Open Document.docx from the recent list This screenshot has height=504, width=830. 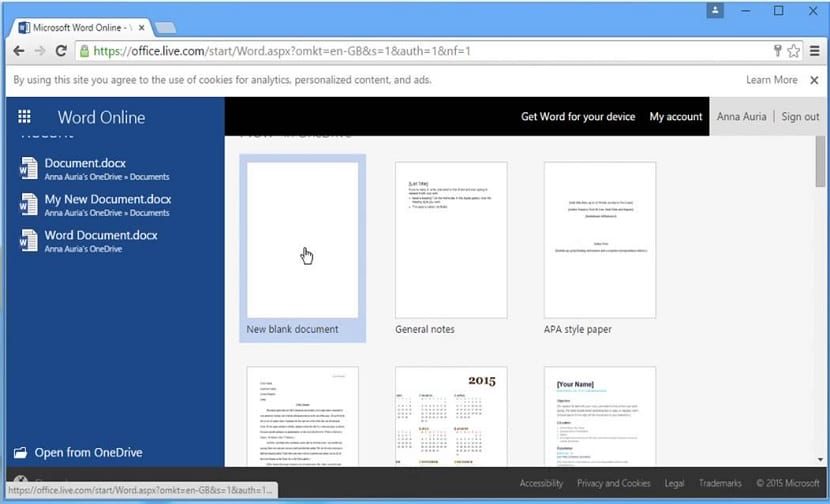(x=85, y=163)
